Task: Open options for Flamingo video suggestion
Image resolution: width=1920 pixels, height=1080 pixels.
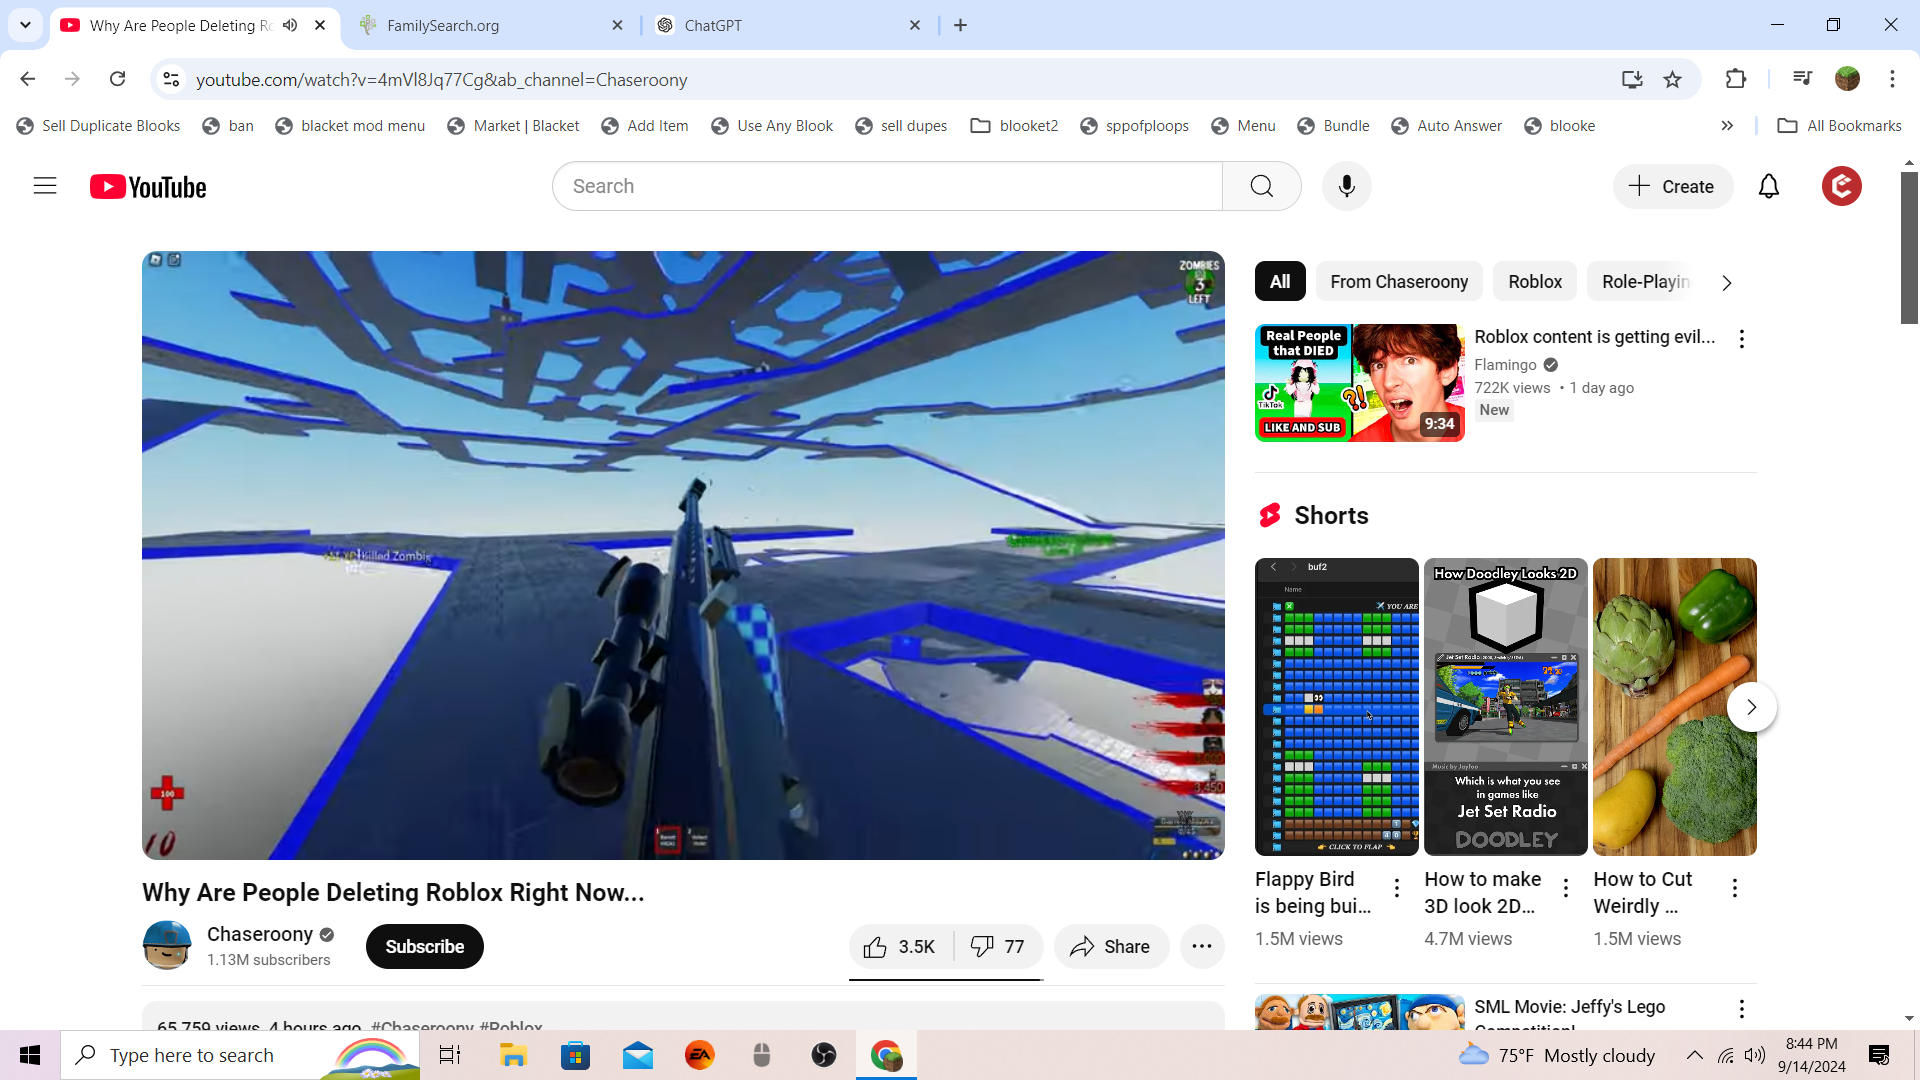Action: (1741, 339)
